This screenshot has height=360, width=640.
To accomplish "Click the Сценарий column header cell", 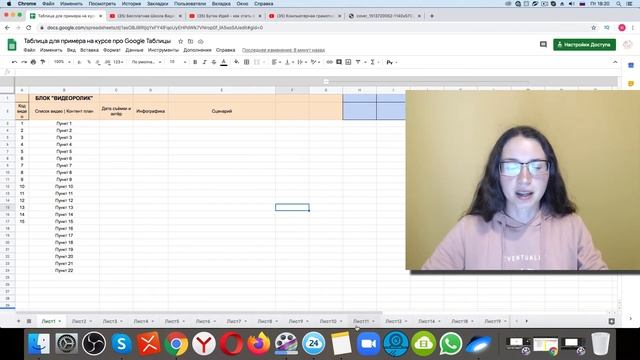I will click(222, 111).
